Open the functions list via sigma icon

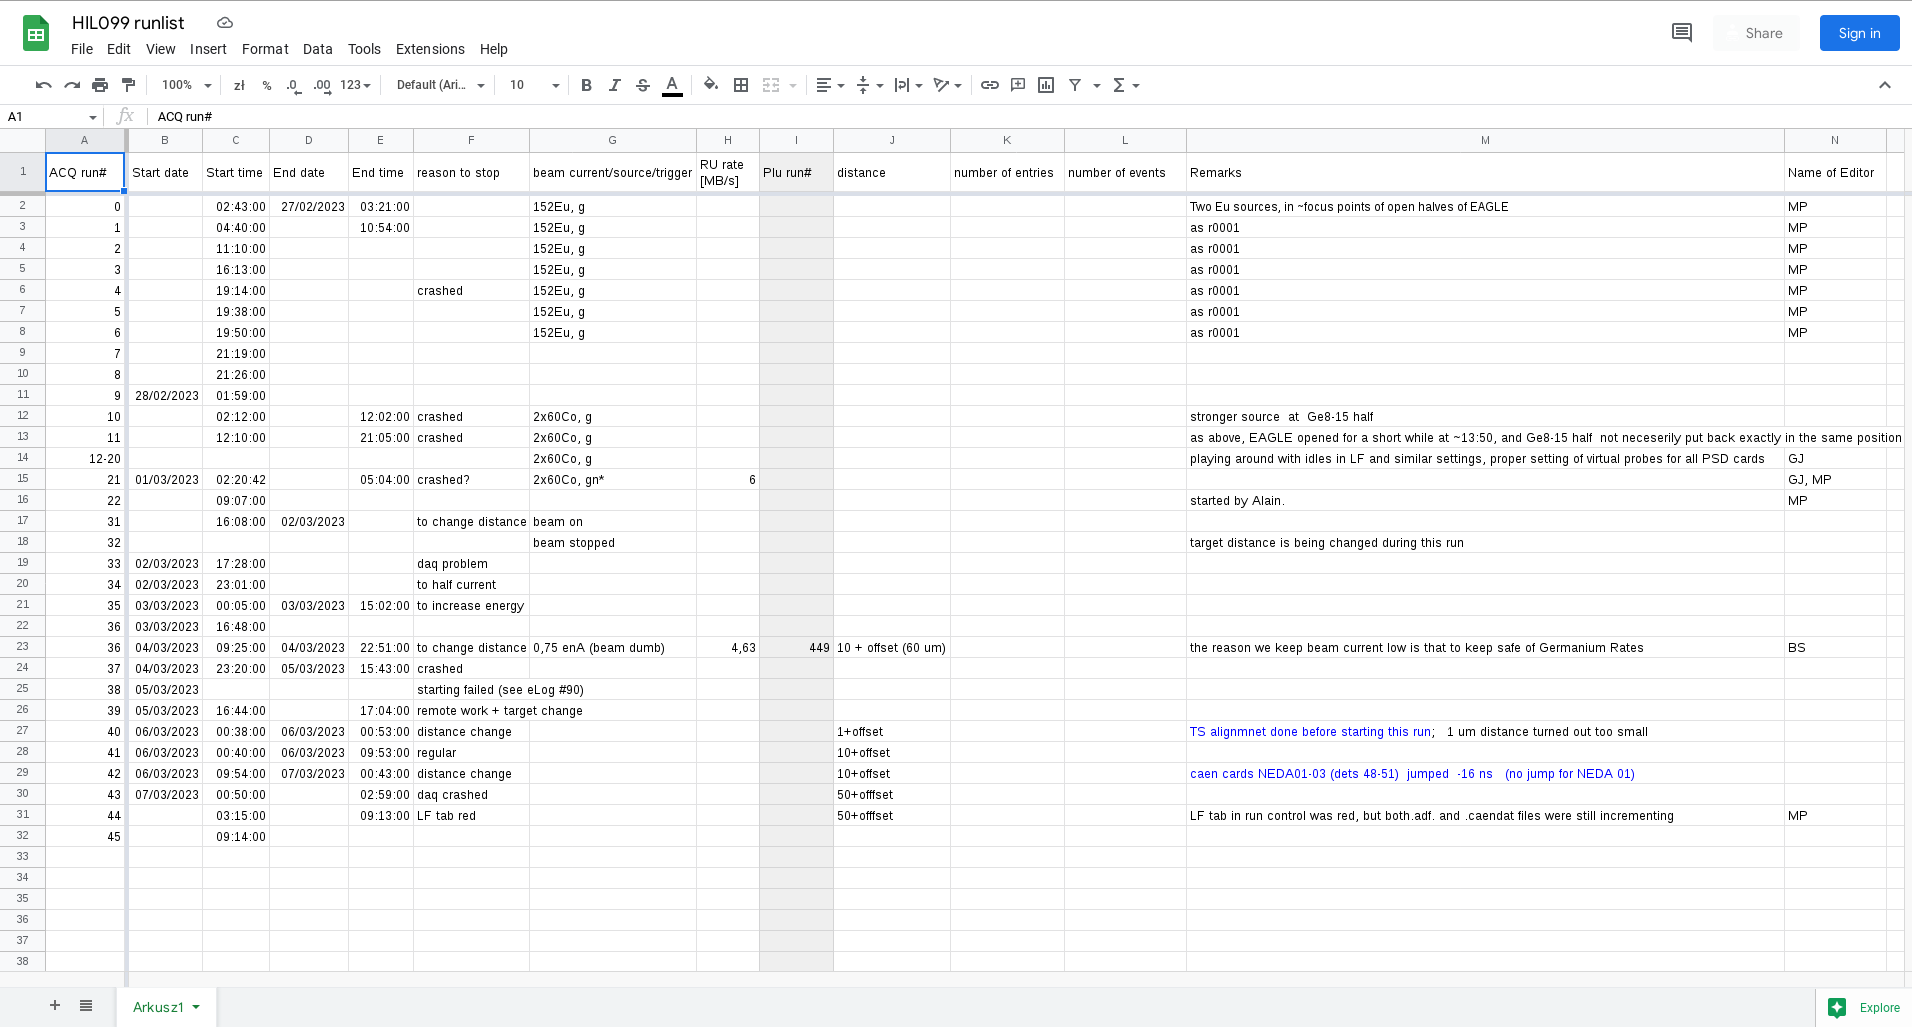(x=1120, y=85)
